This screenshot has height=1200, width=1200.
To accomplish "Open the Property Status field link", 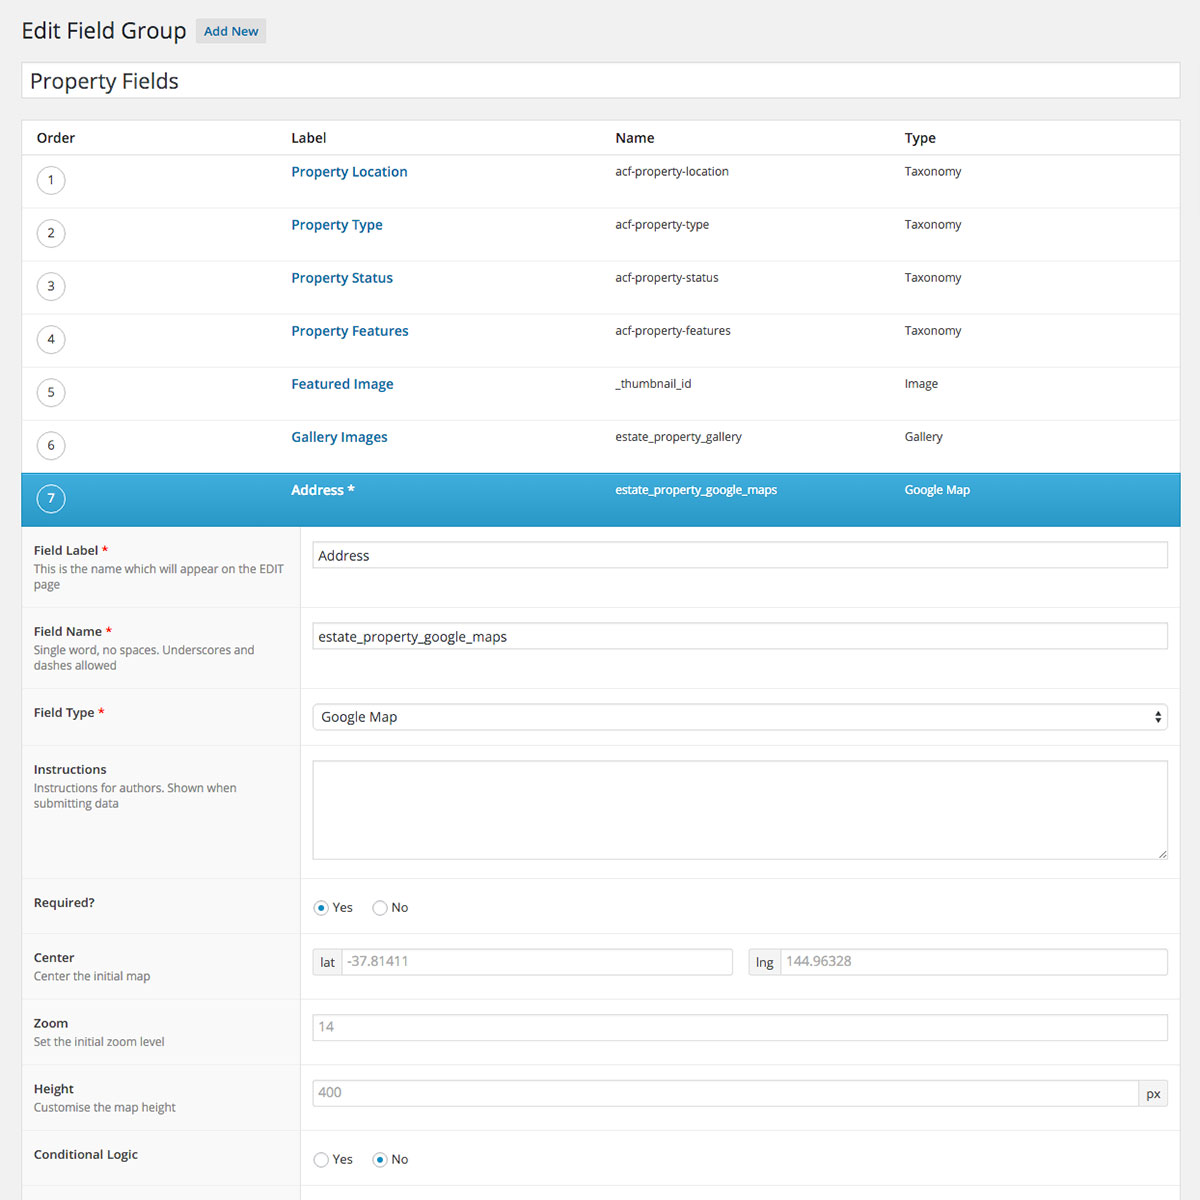I will click(x=341, y=278).
